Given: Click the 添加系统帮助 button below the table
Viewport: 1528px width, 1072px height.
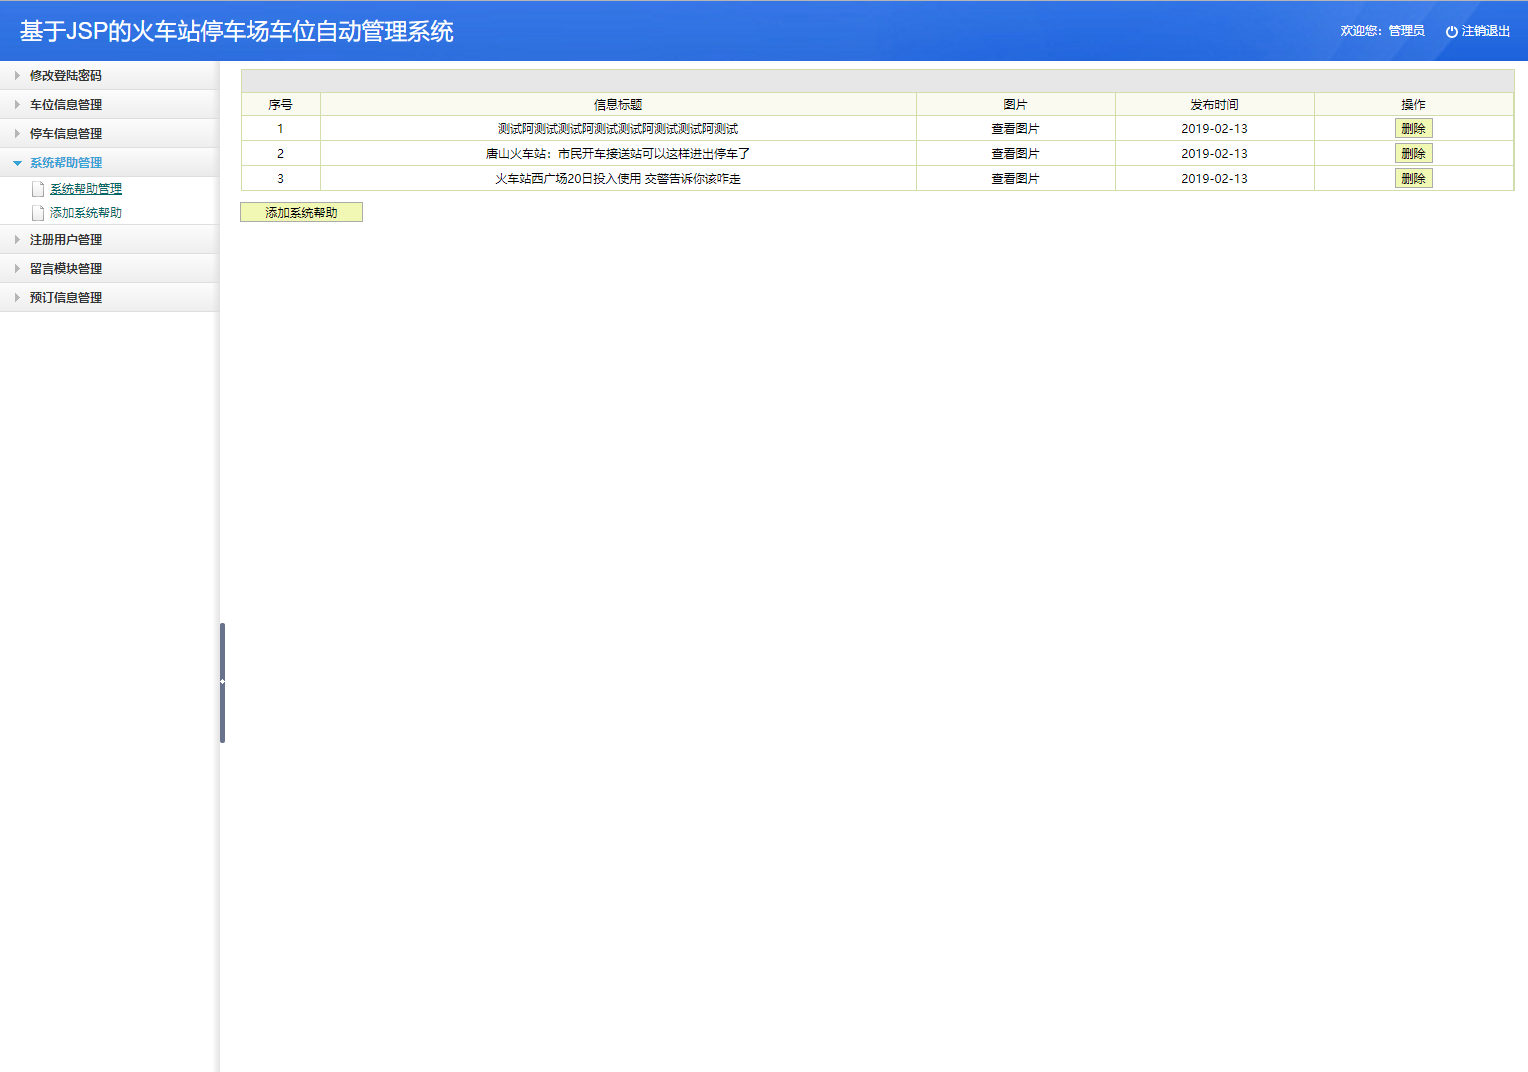Looking at the screenshot, I should point(301,212).
